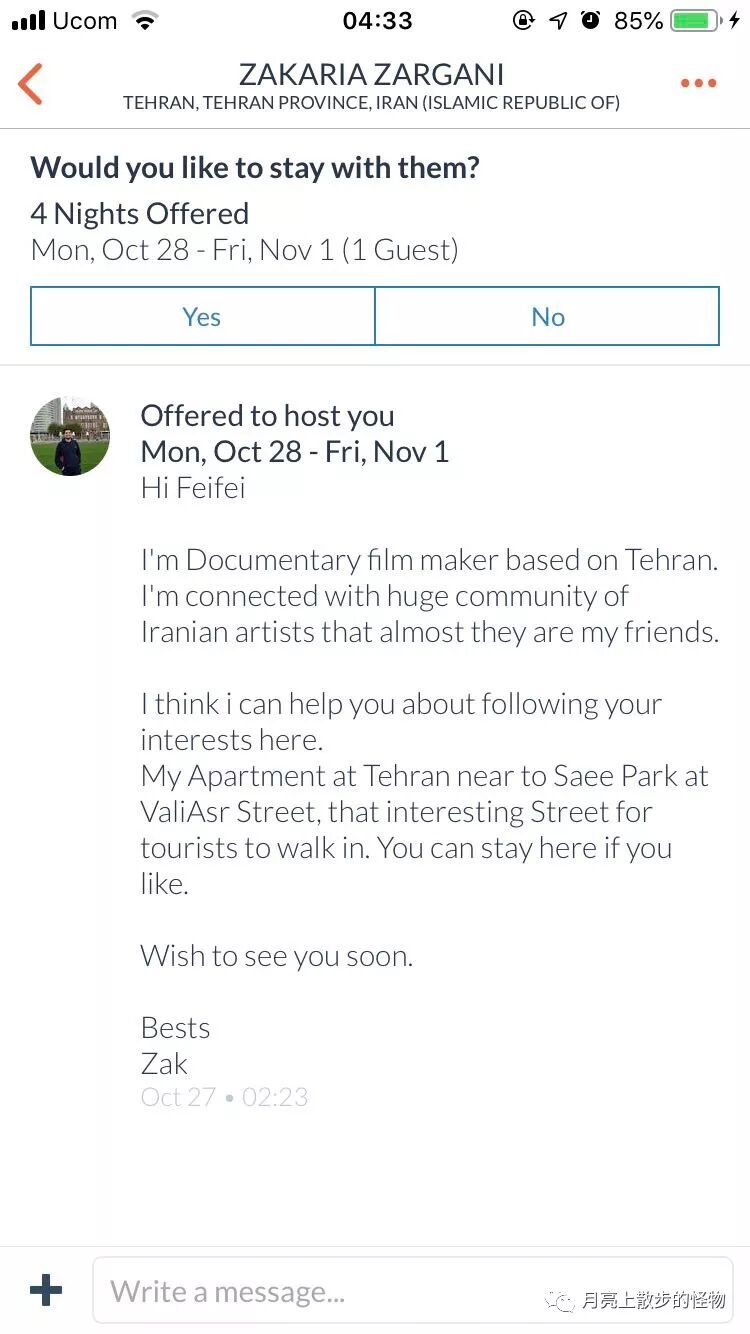Tap the green battery icon
Screen dimensions: 750x1334
point(696,21)
